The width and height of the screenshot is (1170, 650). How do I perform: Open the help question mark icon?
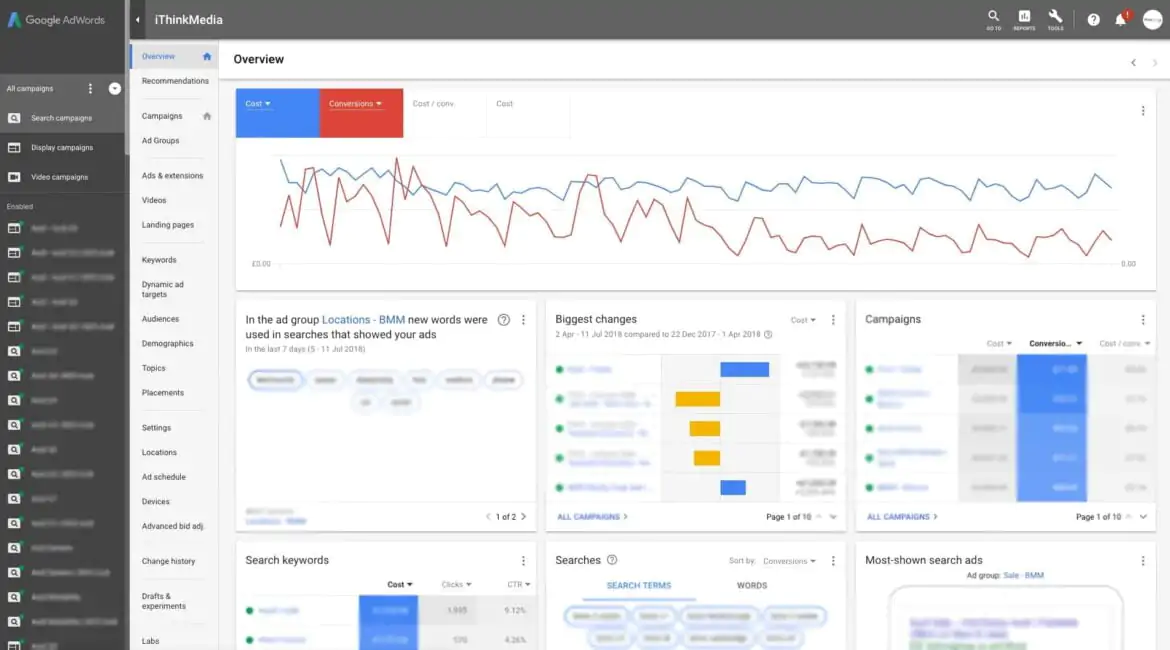point(1093,19)
